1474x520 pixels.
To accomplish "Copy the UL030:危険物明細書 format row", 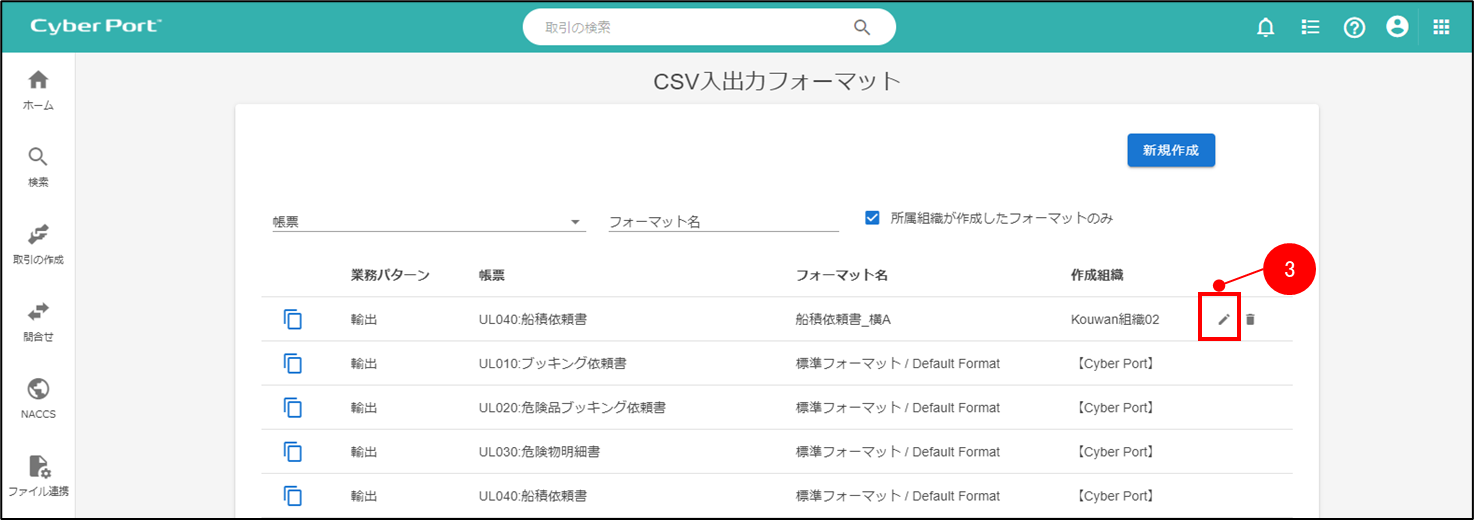I will (292, 452).
